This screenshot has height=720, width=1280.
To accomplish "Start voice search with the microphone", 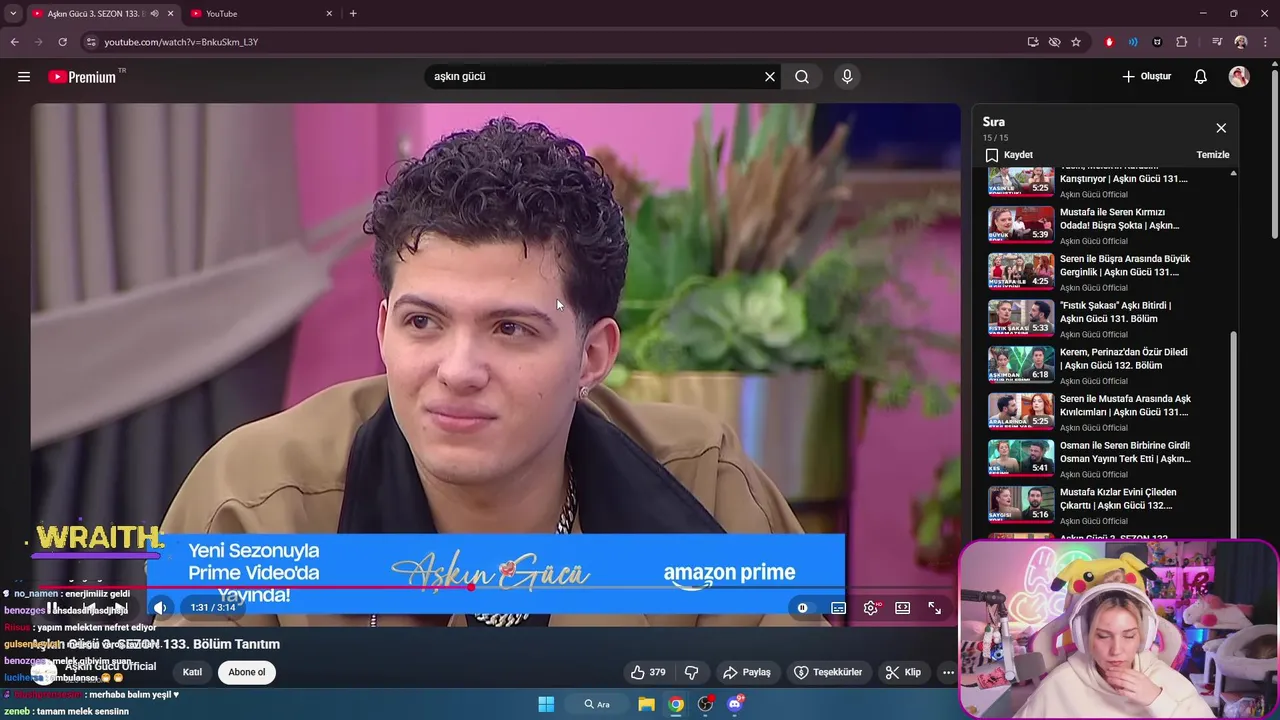I will 847,77.
